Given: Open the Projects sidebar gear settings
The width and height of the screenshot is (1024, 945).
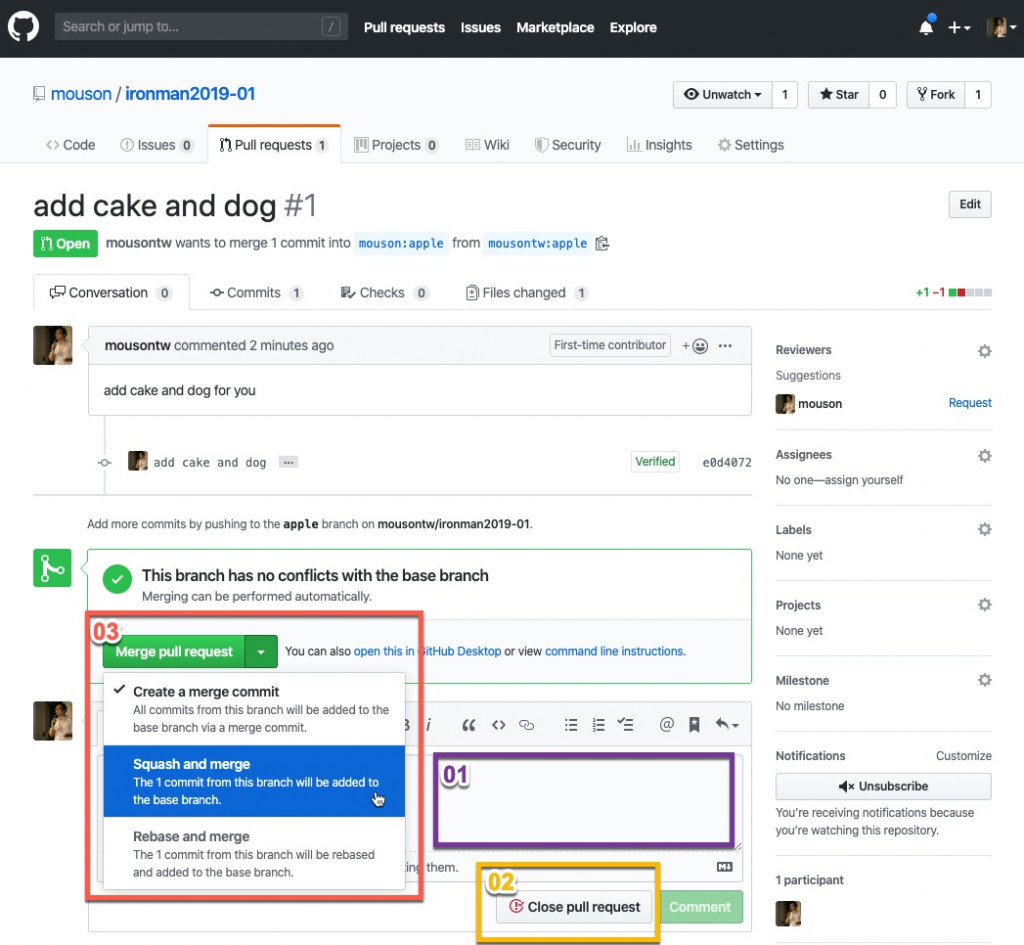Looking at the screenshot, I should coord(984,604).
